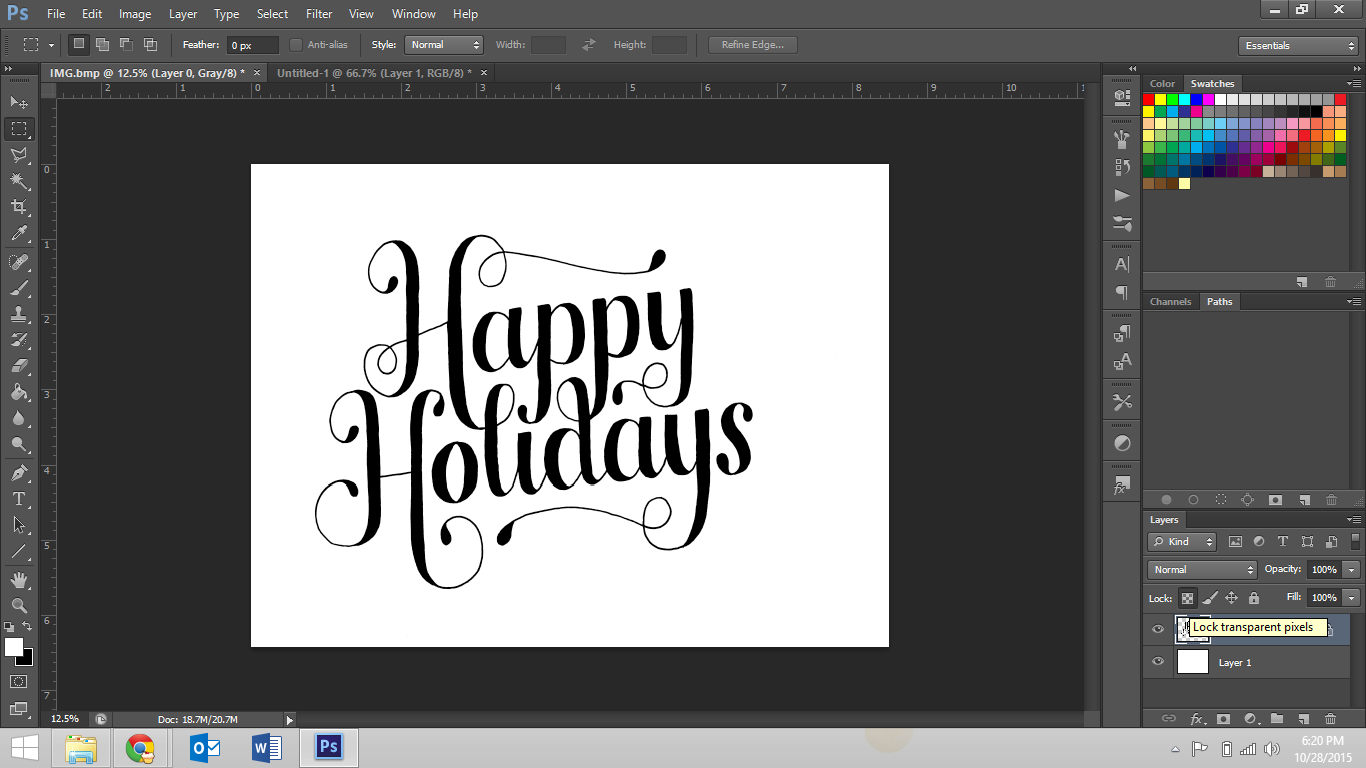
Task: Select the Pen tool
Action: [x=19, y=473]
